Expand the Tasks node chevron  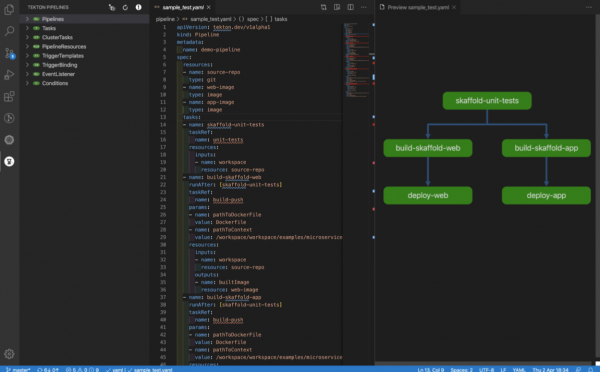tap(27, 28)
